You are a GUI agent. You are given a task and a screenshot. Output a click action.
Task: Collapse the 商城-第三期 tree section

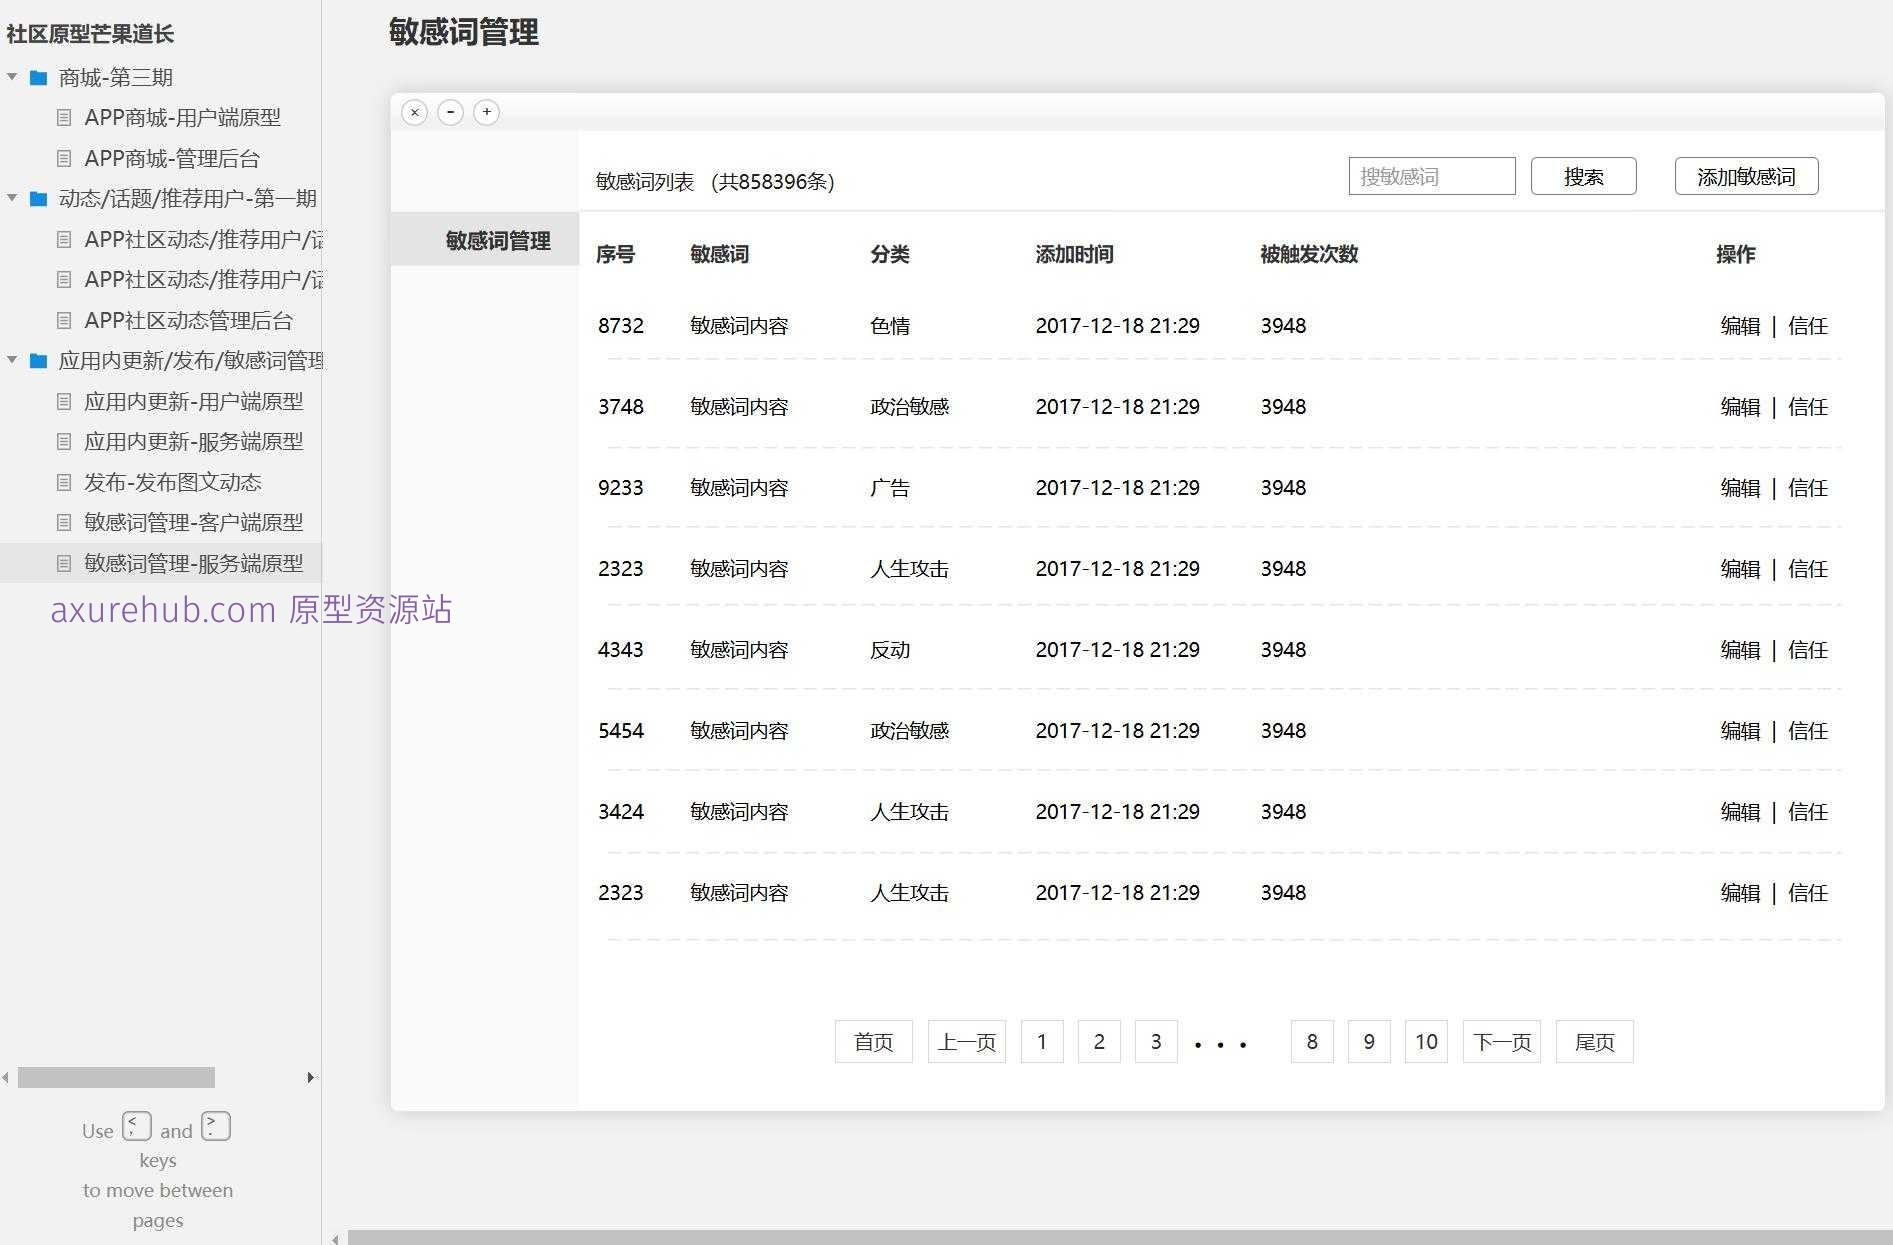pos(12,77)
